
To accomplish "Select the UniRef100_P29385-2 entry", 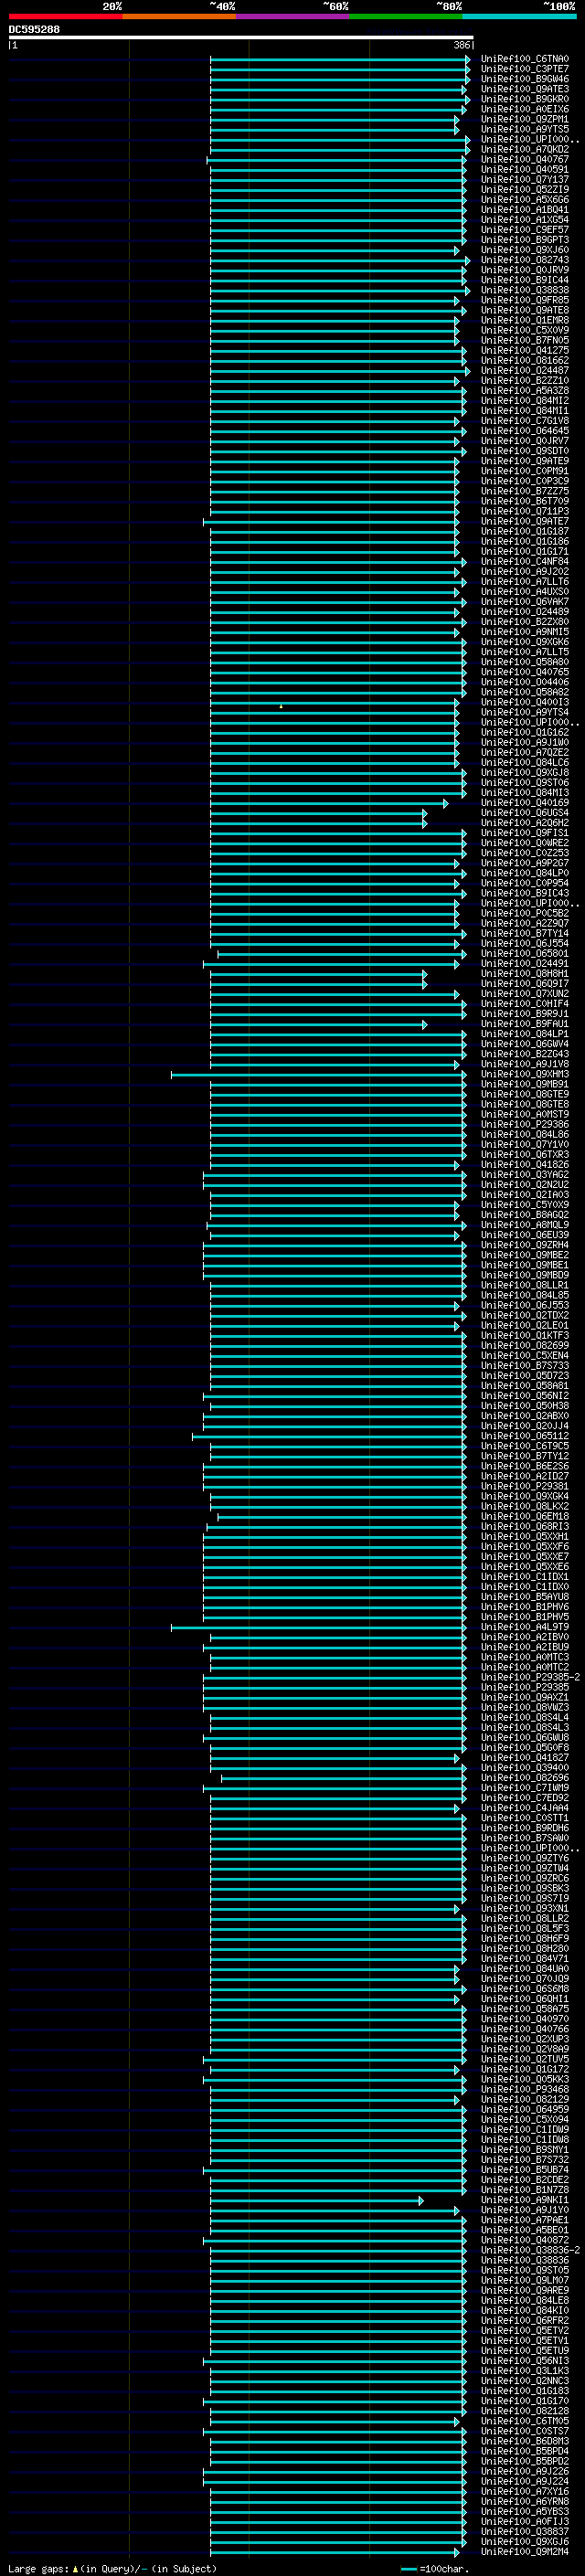I will (531, 1677).
